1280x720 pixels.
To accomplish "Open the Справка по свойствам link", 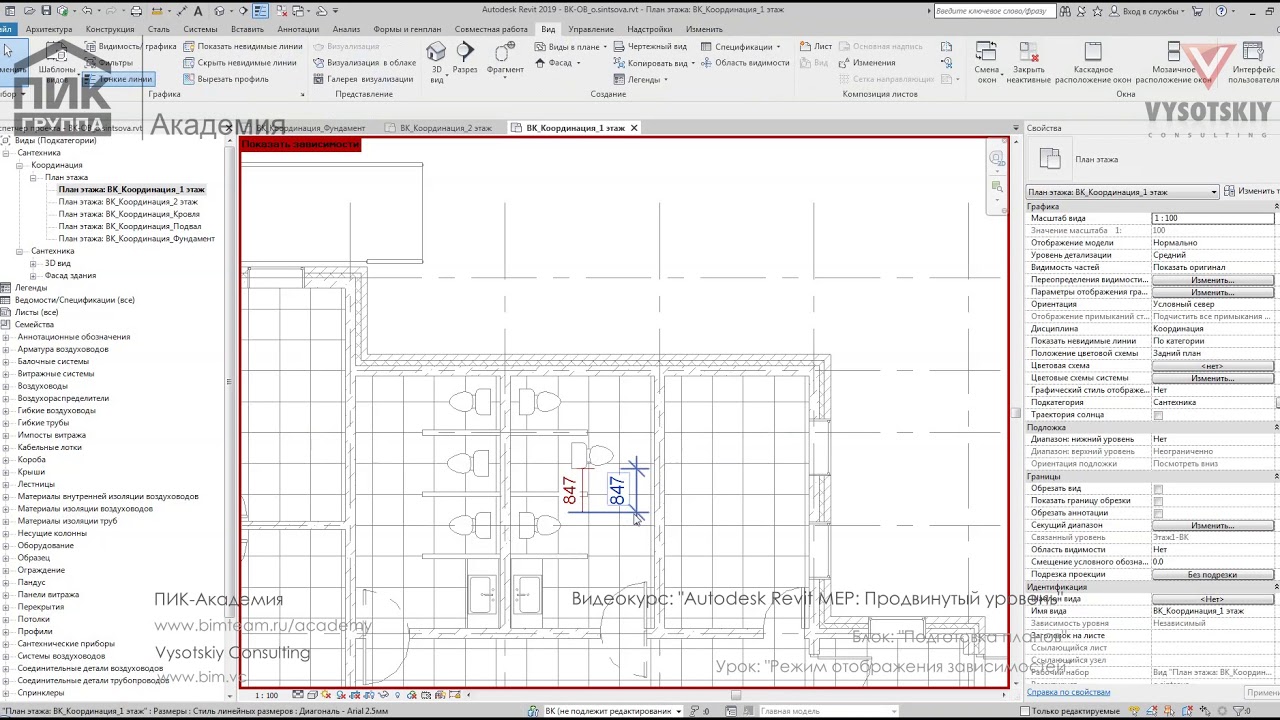I will coord(1069,692).
